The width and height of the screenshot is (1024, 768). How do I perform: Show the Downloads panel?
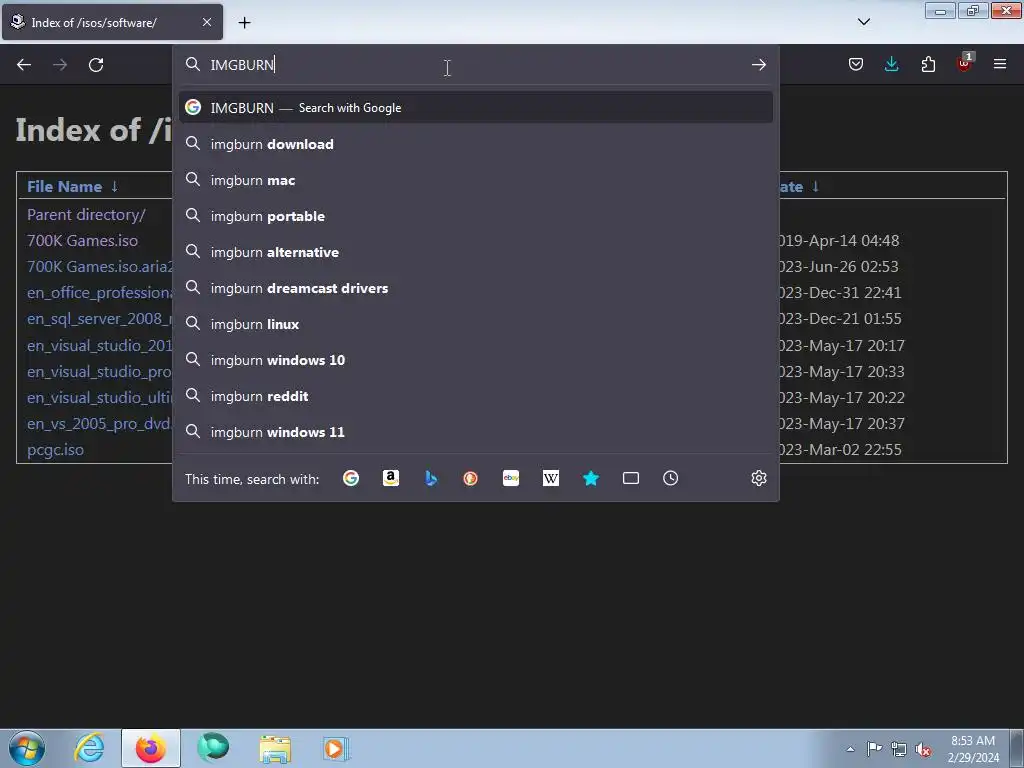(x=891, y=65)
